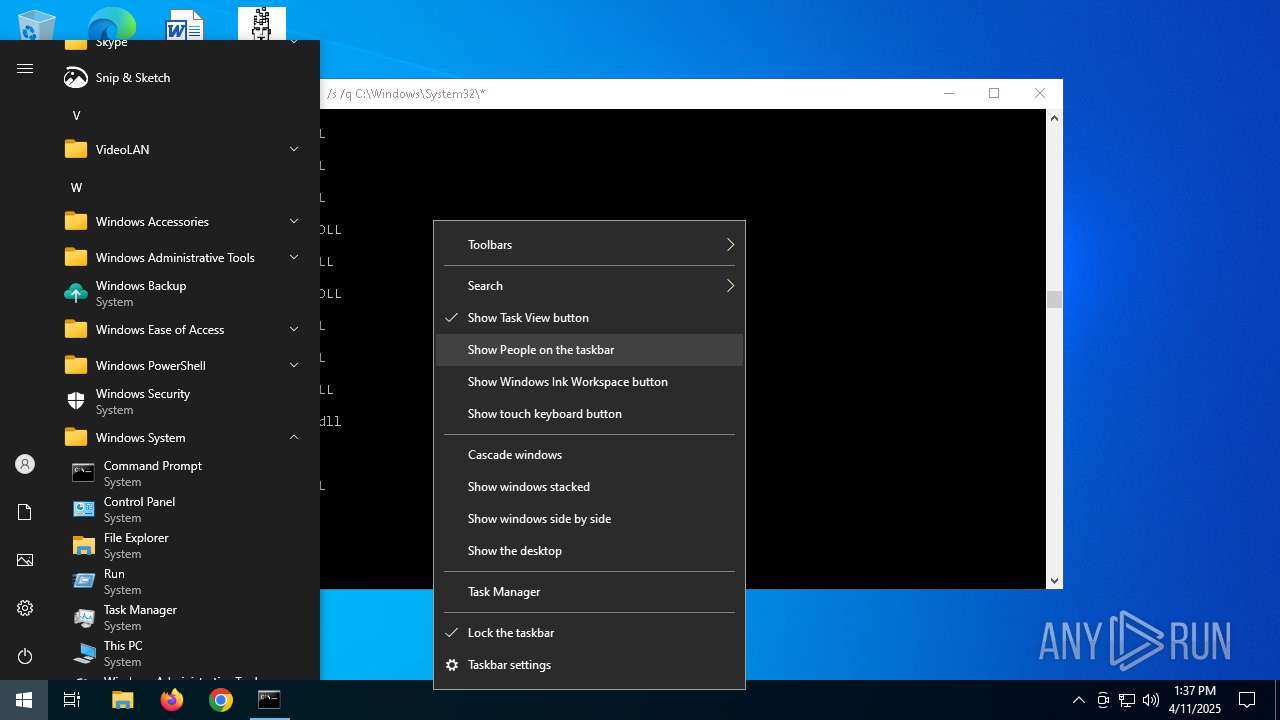Open Settings gear in Start sidebar
Viewport: 1280px width, 720px height.
(25, 608)
